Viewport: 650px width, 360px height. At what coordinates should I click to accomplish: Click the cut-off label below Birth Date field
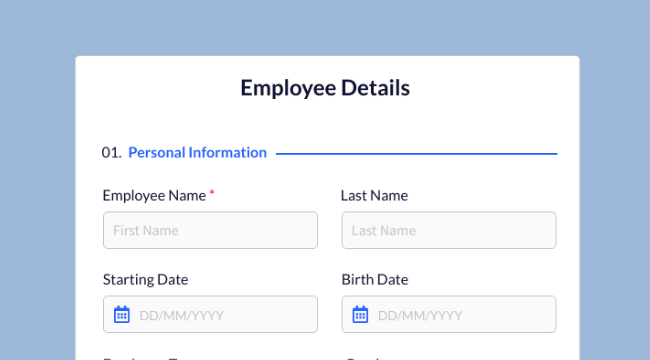point(363,358)
